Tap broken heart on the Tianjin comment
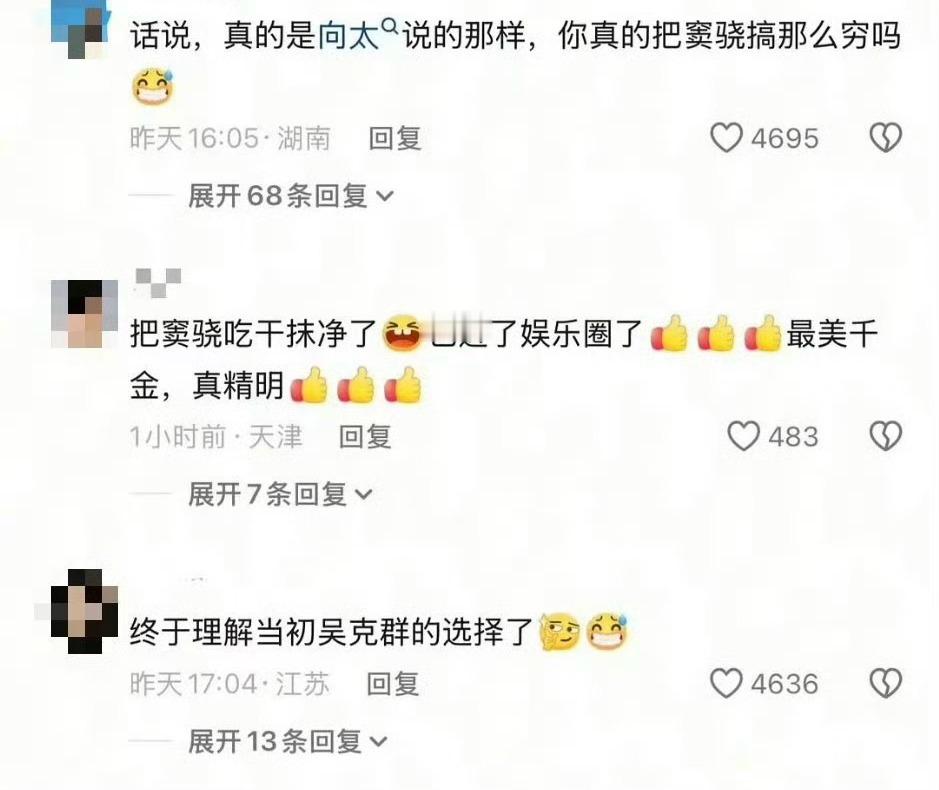The height and width of the screenshot is (790, 939). click(885, 435)
